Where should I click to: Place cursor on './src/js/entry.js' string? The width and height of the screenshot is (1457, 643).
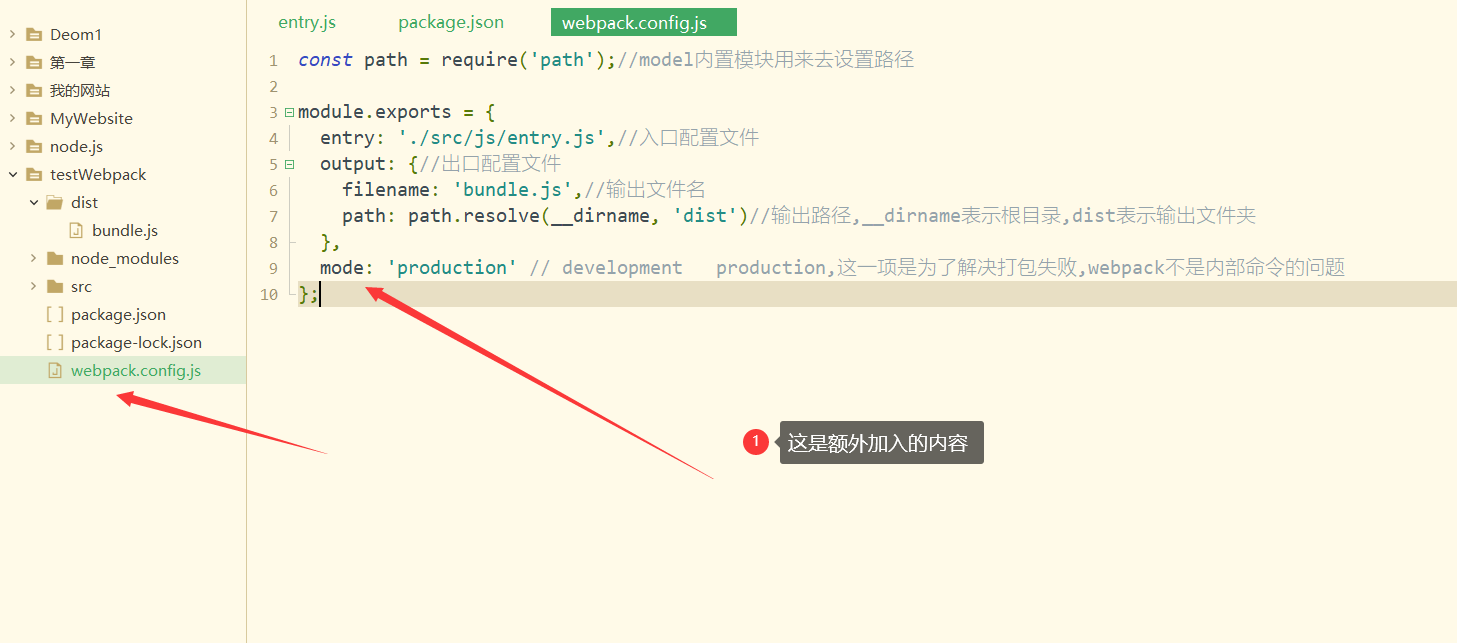[x=501, y=137]
